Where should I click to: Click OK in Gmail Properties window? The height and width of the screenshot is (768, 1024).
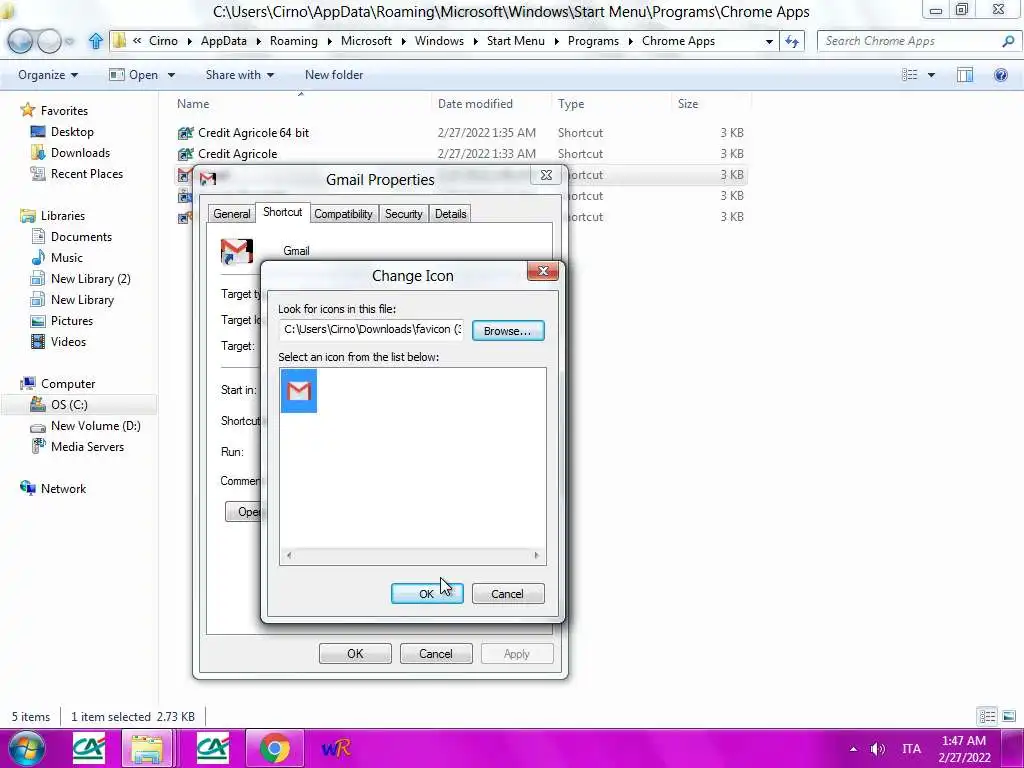[355, 654]
